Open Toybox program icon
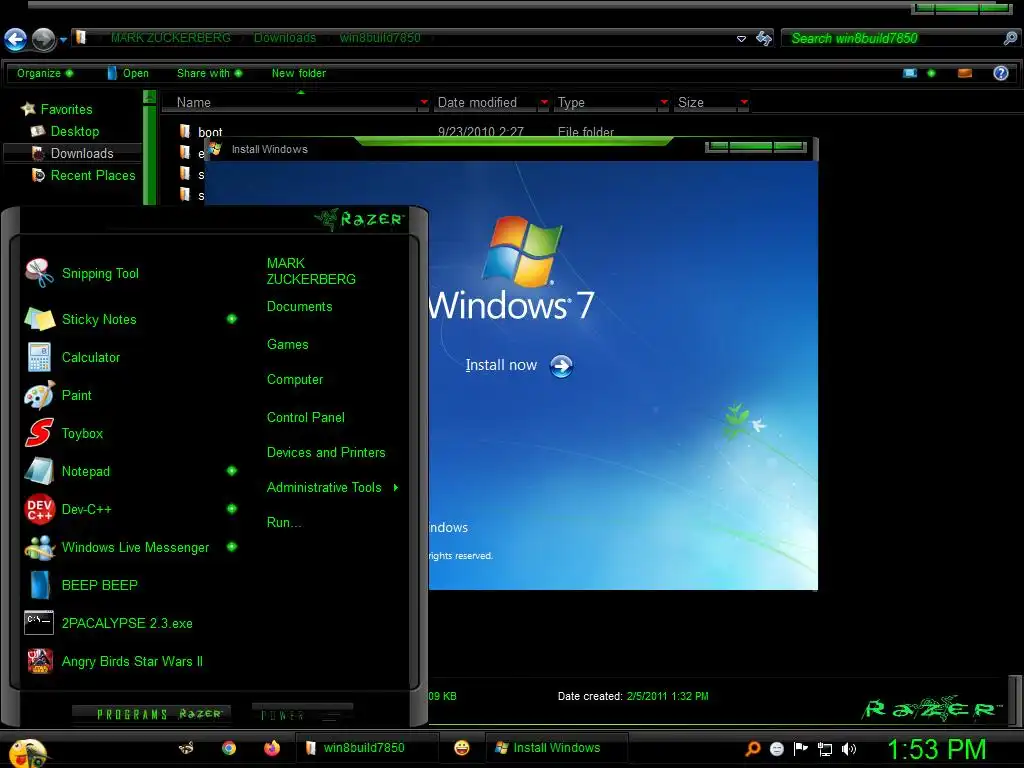 tap(39, 433)
